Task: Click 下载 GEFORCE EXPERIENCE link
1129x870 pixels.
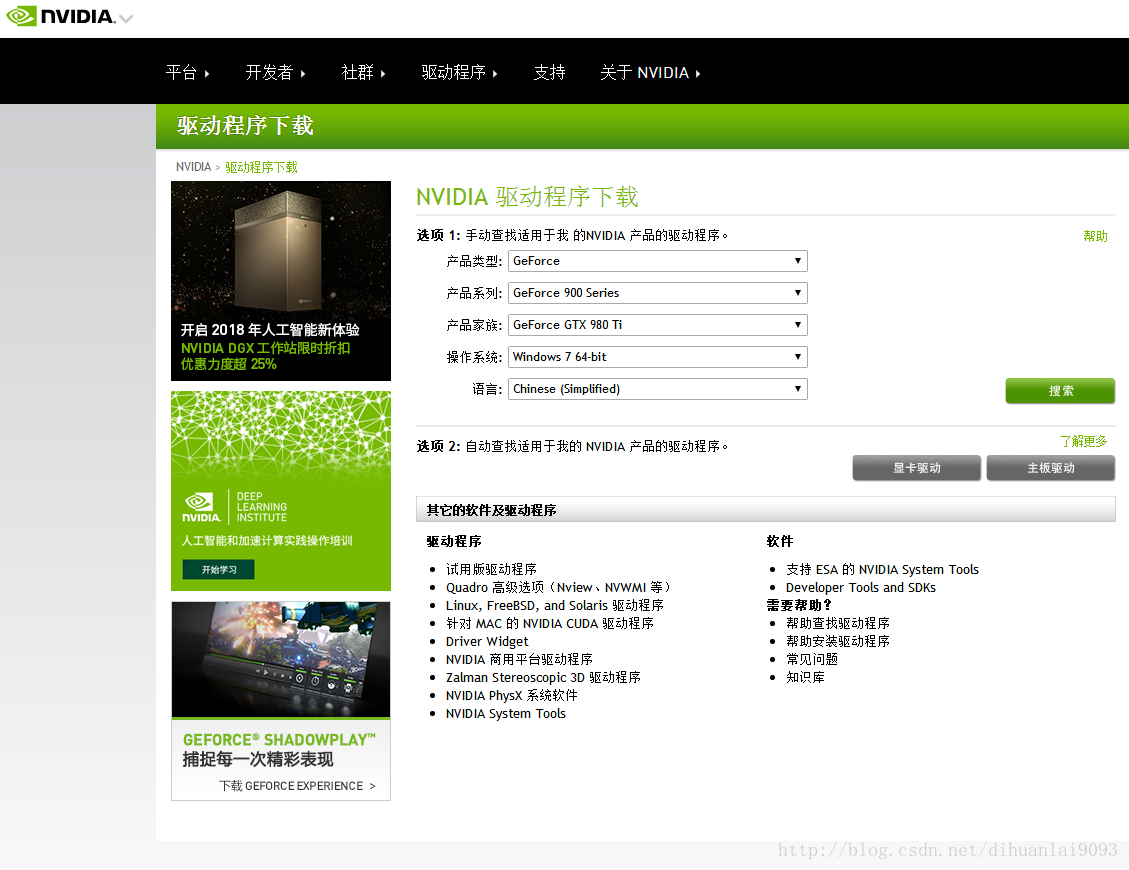Action: pos(297,786)
